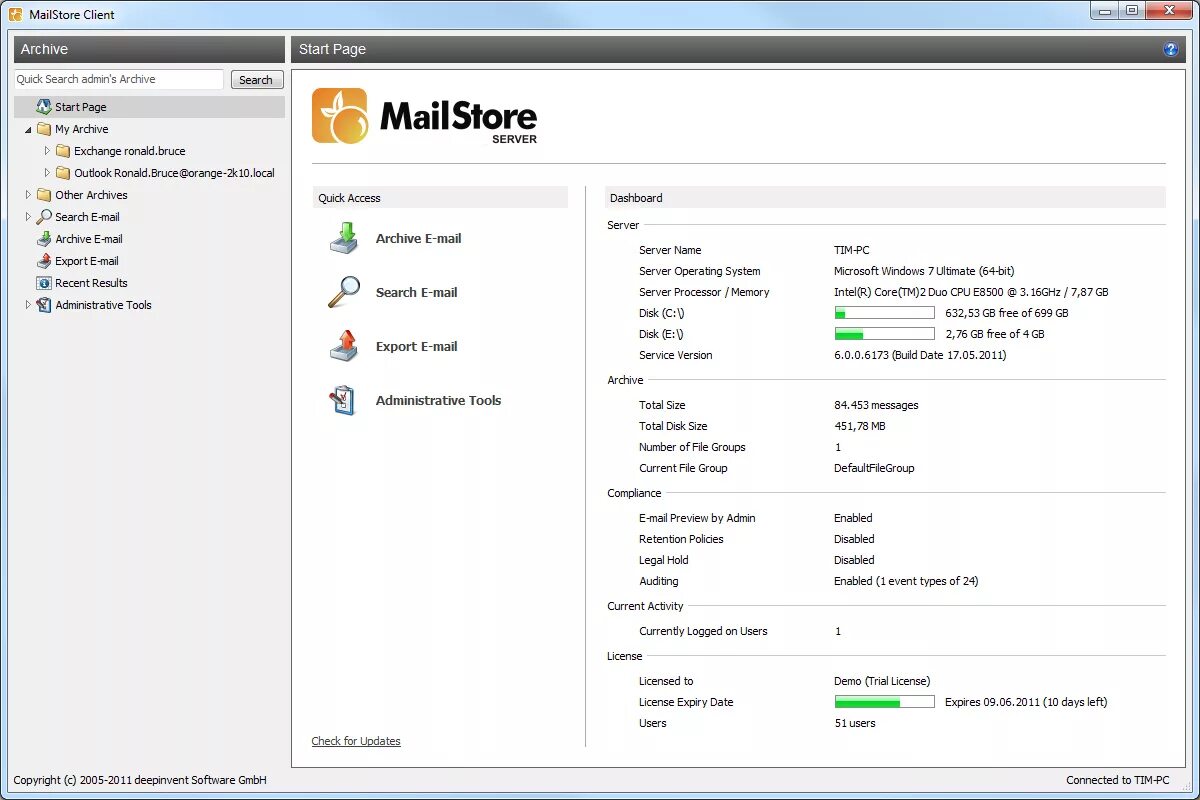This screenshot has height=800, width=1200.
Task: Open Archive E-mail from Quick Access
Action: (x=418, y=238)
